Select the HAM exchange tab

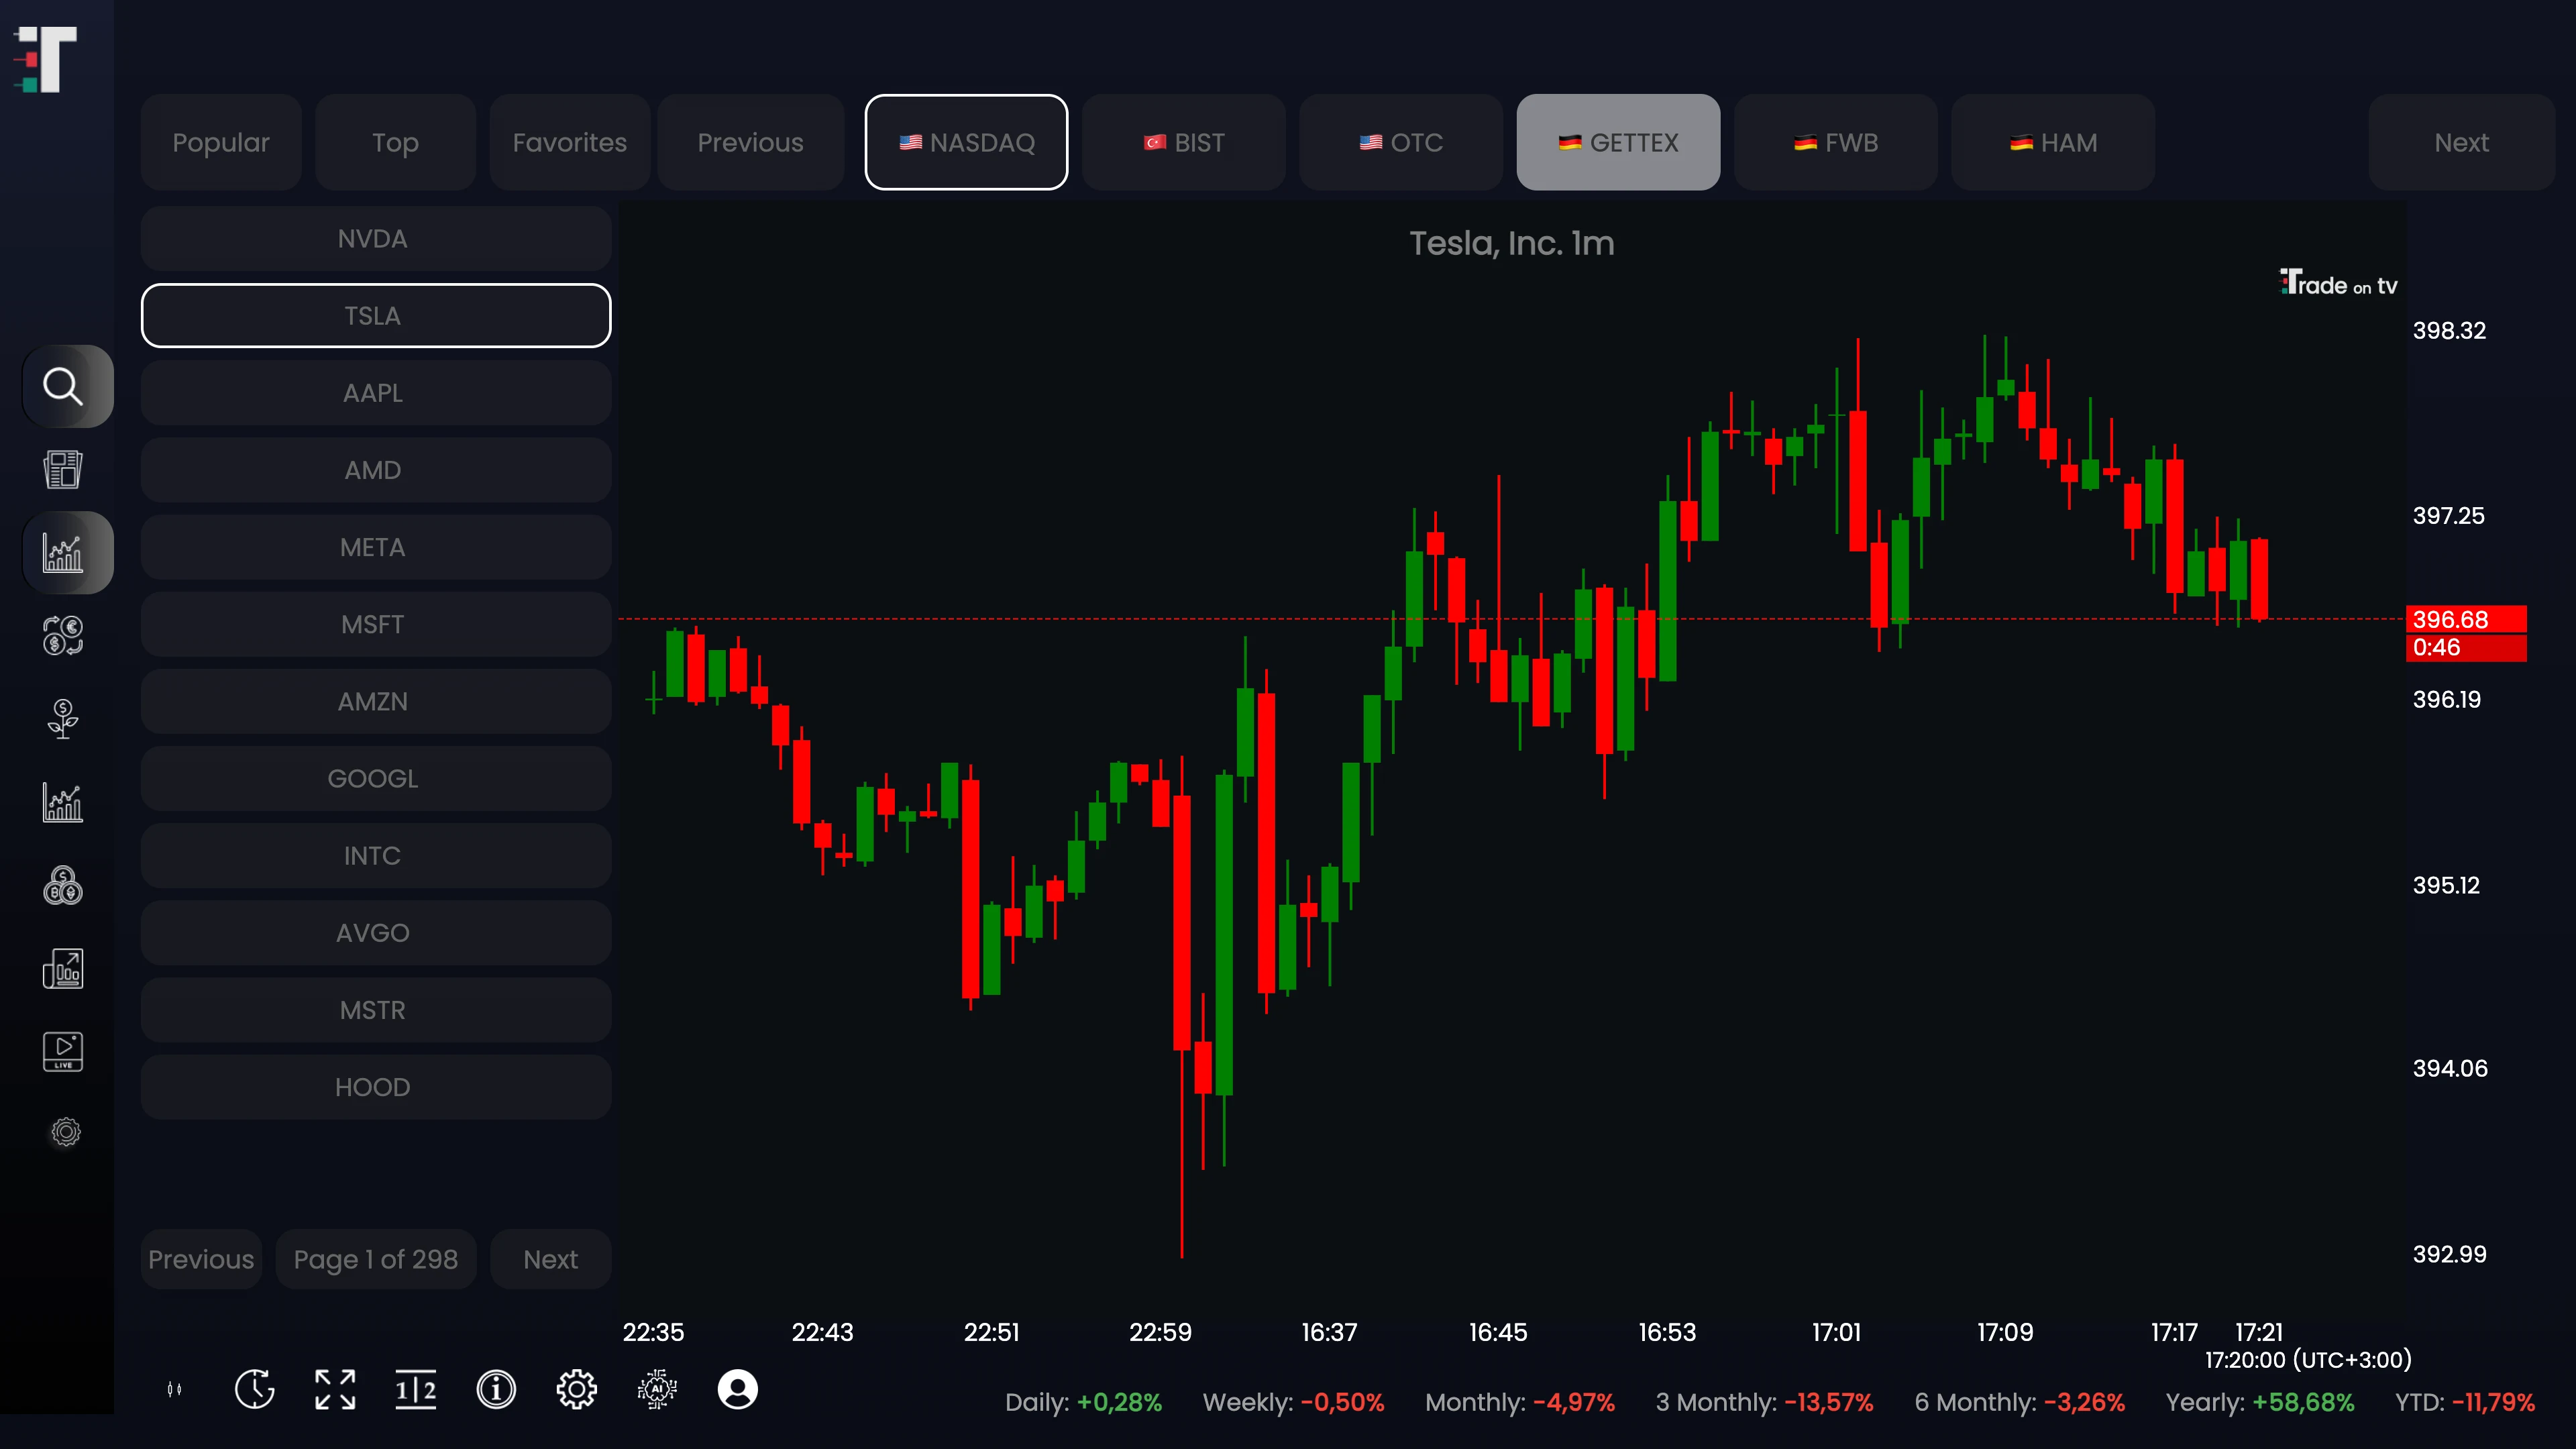[x=2053, y=142]
